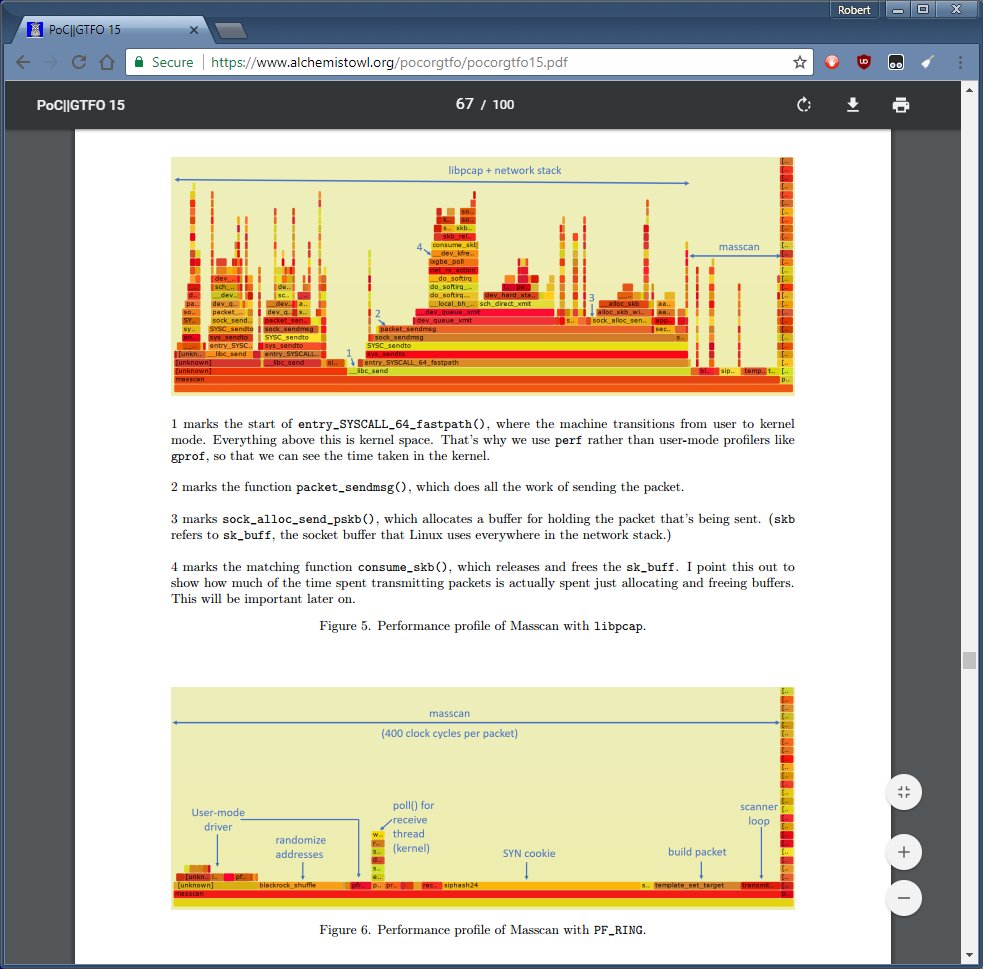The image size is (983, 969).
Task: Click the Figure 6 flame graph
Action: pyautogui.click(x=482, y=798)
